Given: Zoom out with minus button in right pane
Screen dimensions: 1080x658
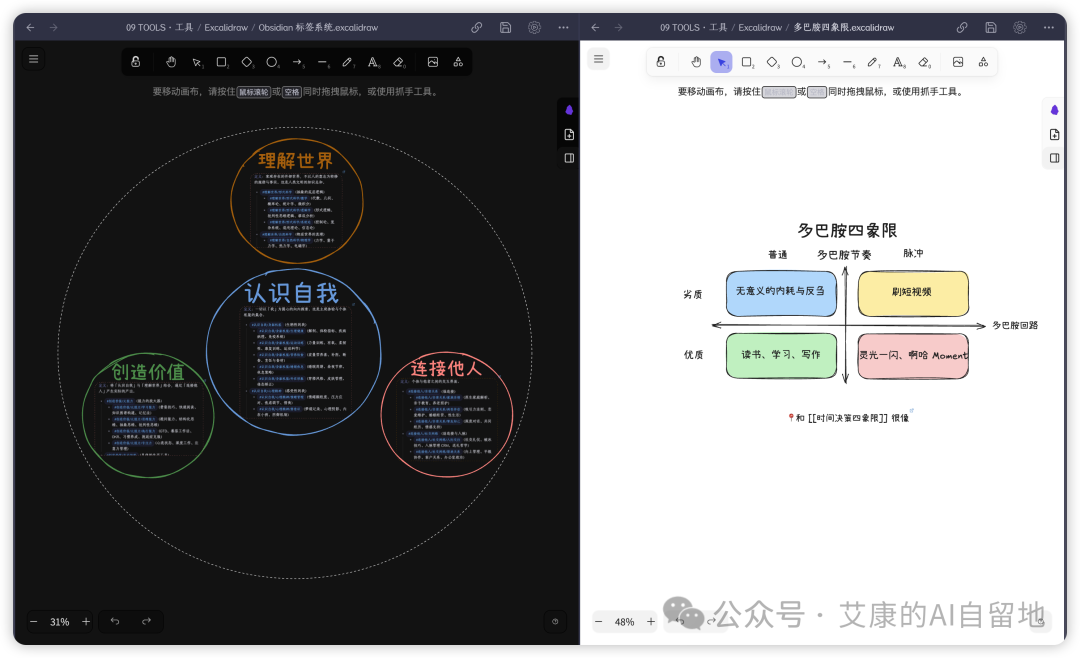Looking at the screenshot, I should click(x=599, y=621).
